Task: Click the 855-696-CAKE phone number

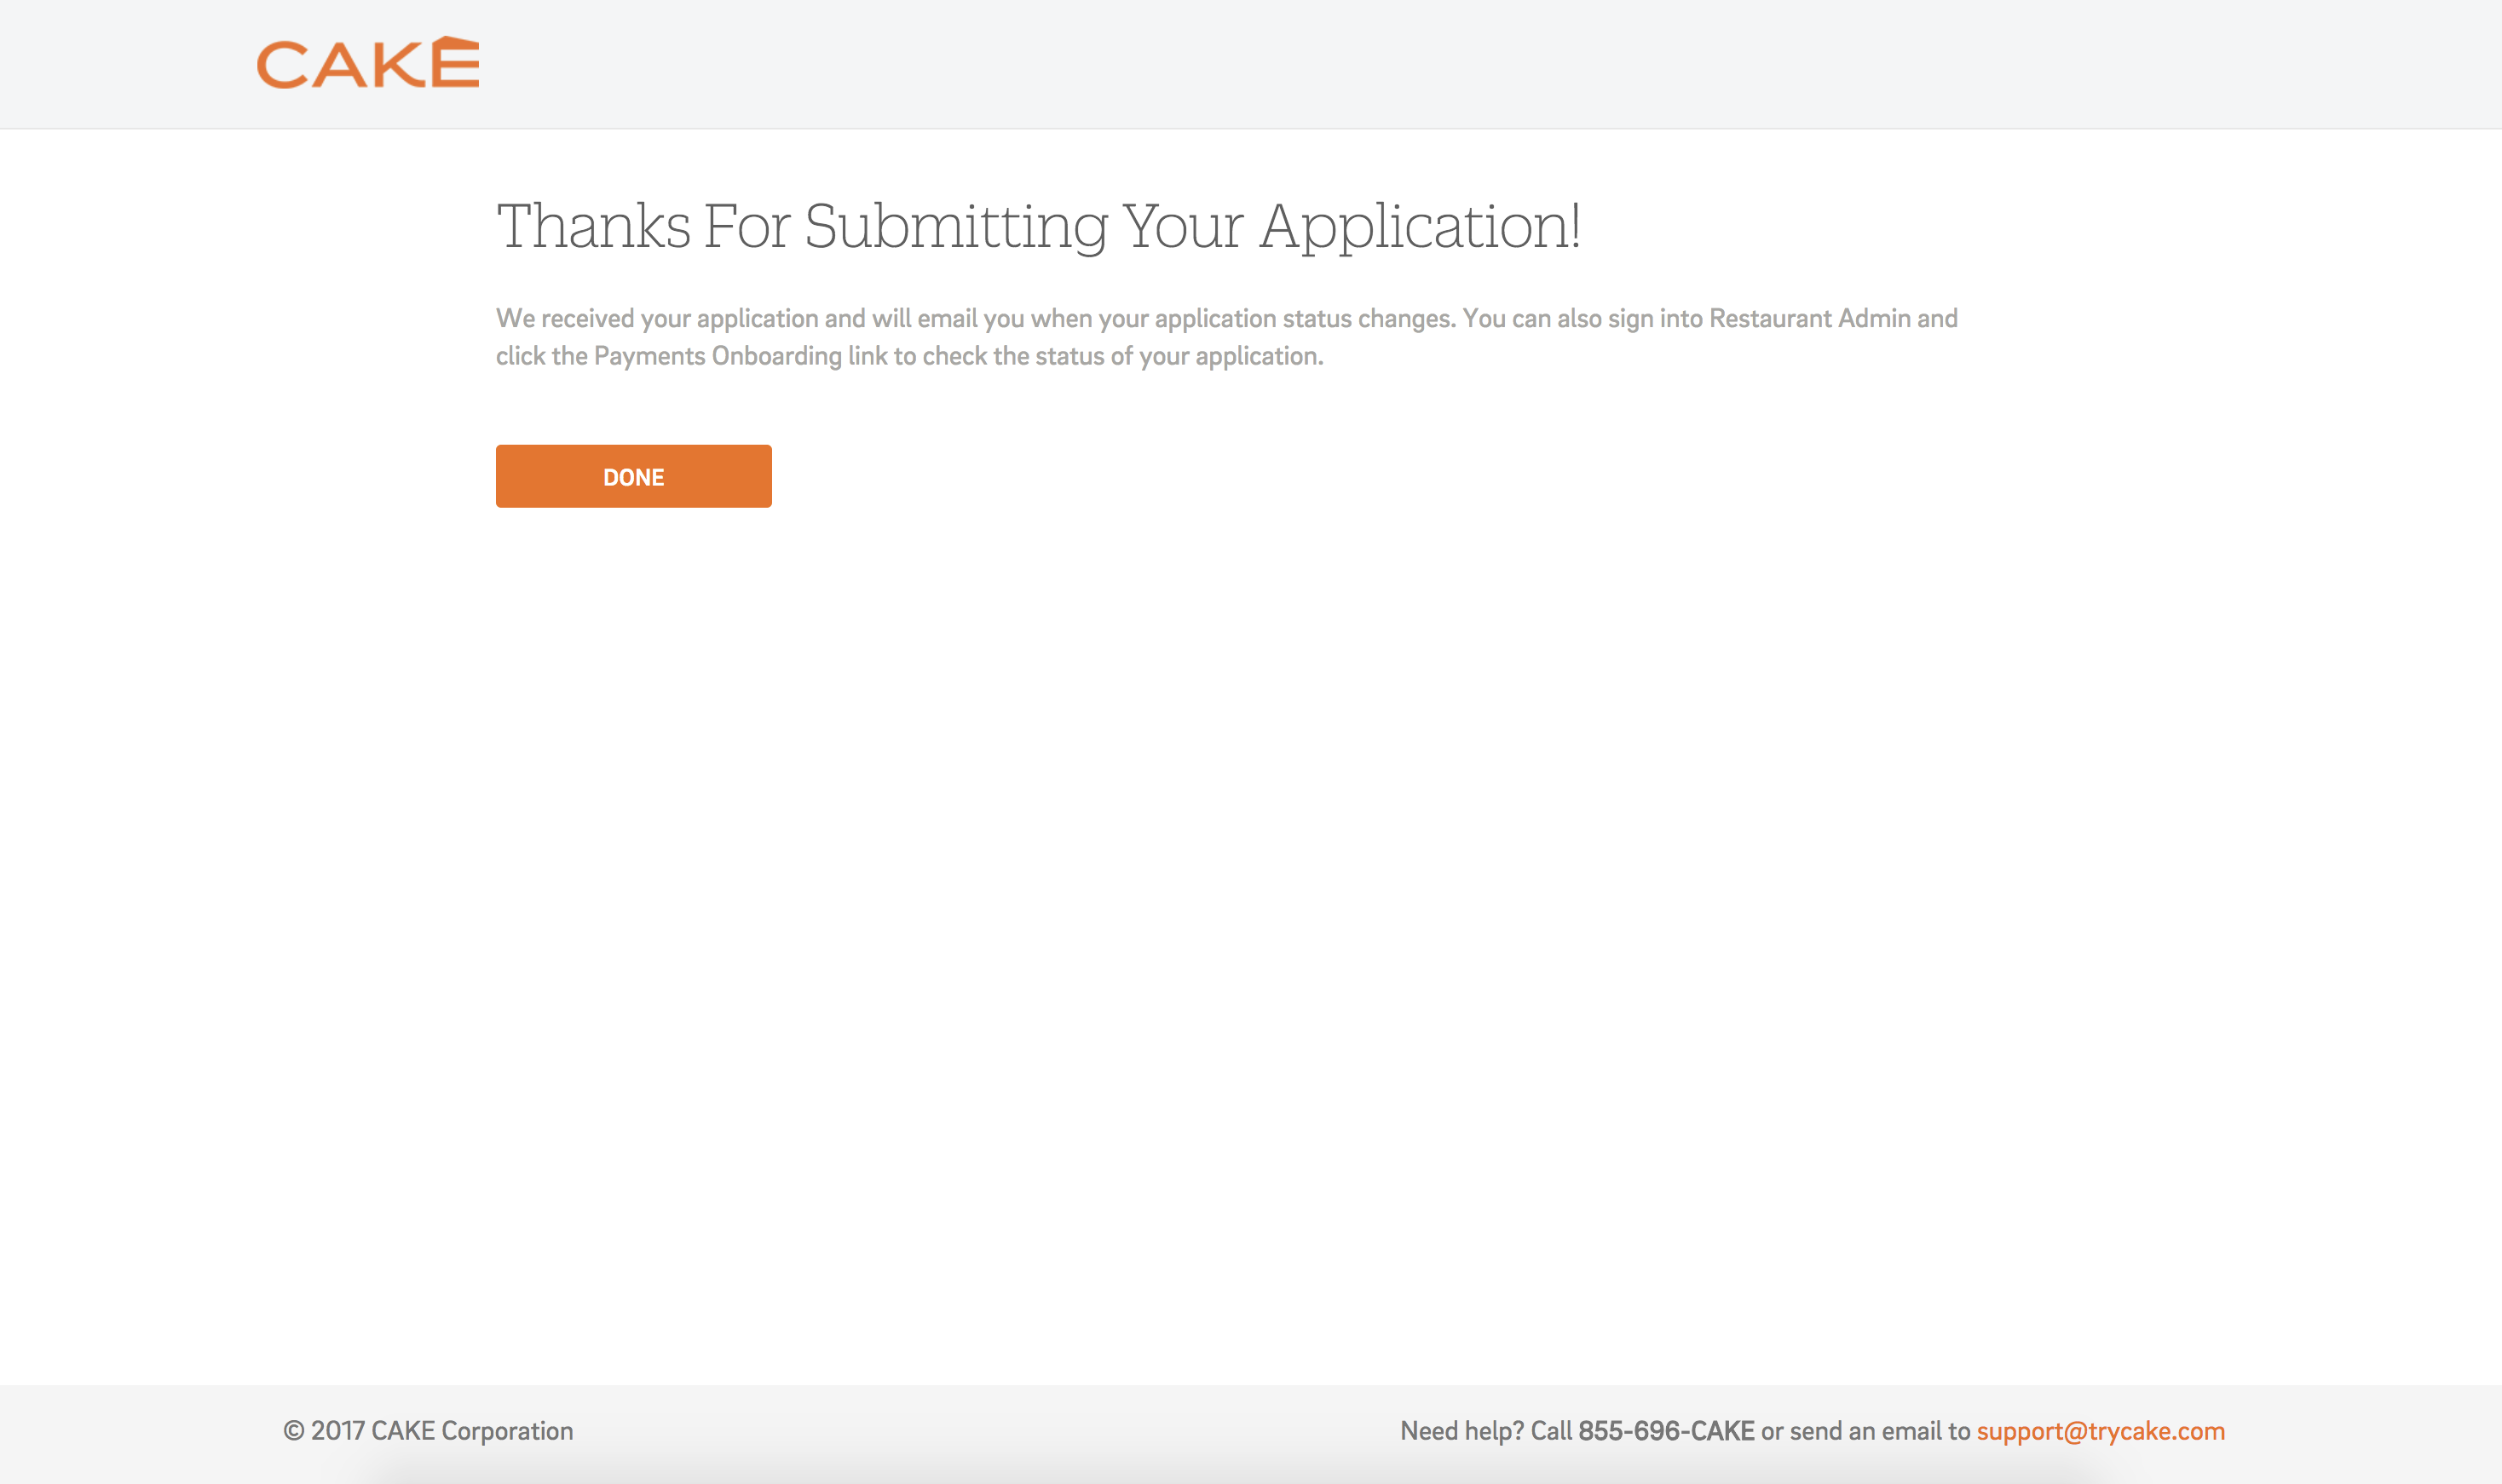Action: click(1666, 1431)
